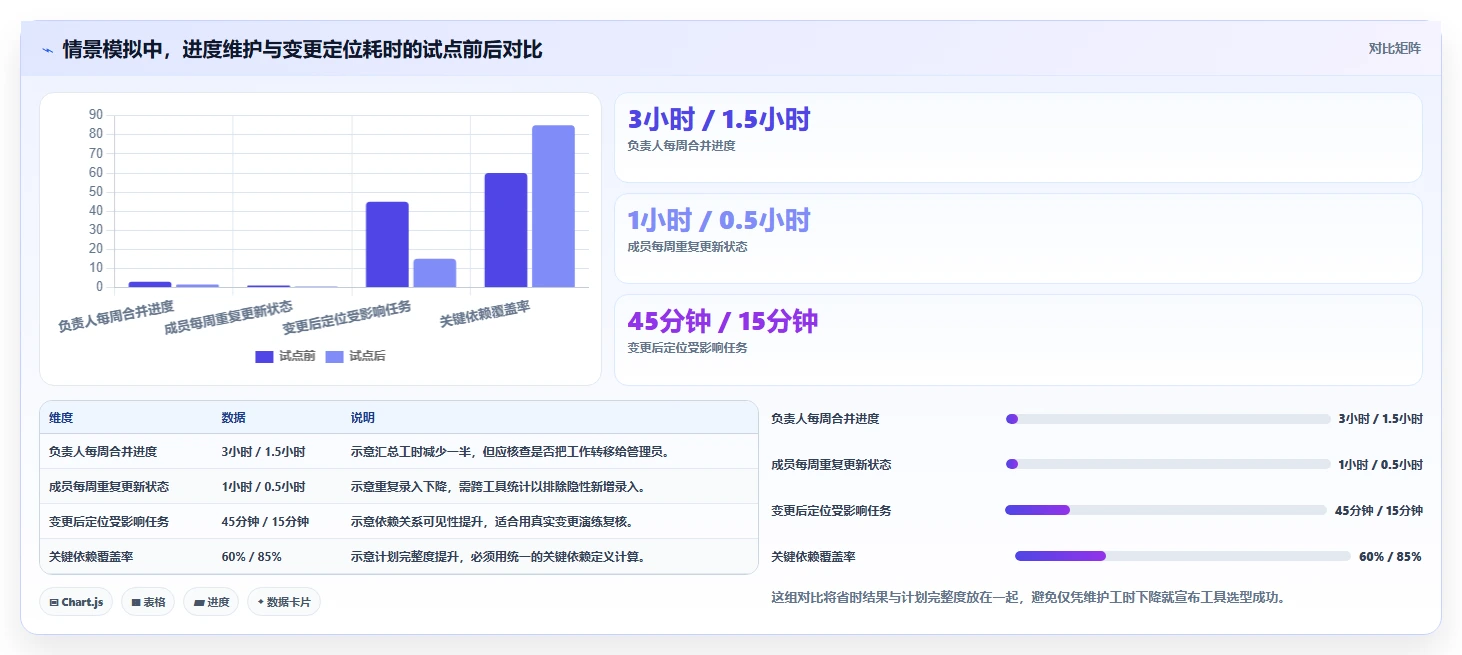Click the chart axis label 成员每周重复更新状态
Screen dimensions: 1462x655
[229, 317]
